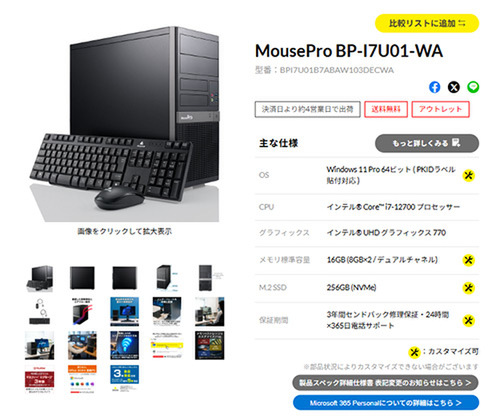Select the Wi-Fi symbol thumbnail
The width and height of the screenshot is (500, 420).
click(125, 345)
